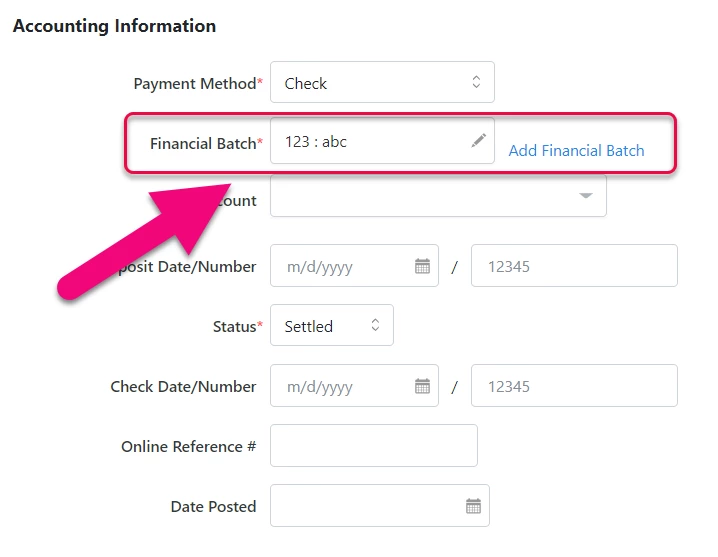This screenshot has width=718, height=557.
Task: Click the Deposit Number 12345 field
Action: [x=574, y=266]
